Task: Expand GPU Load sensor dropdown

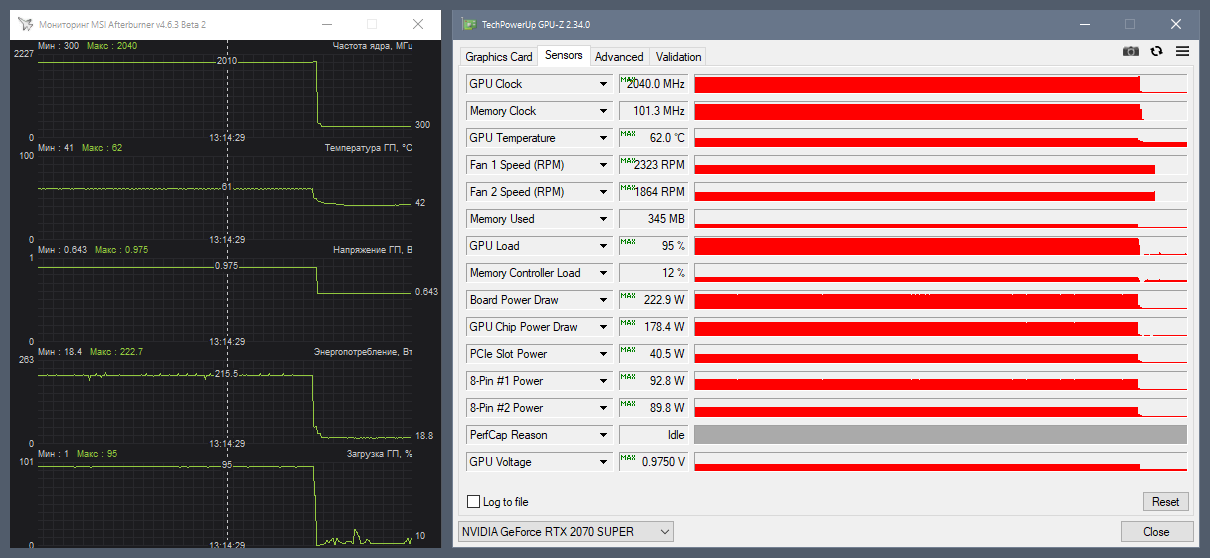Action: point(603,246)
